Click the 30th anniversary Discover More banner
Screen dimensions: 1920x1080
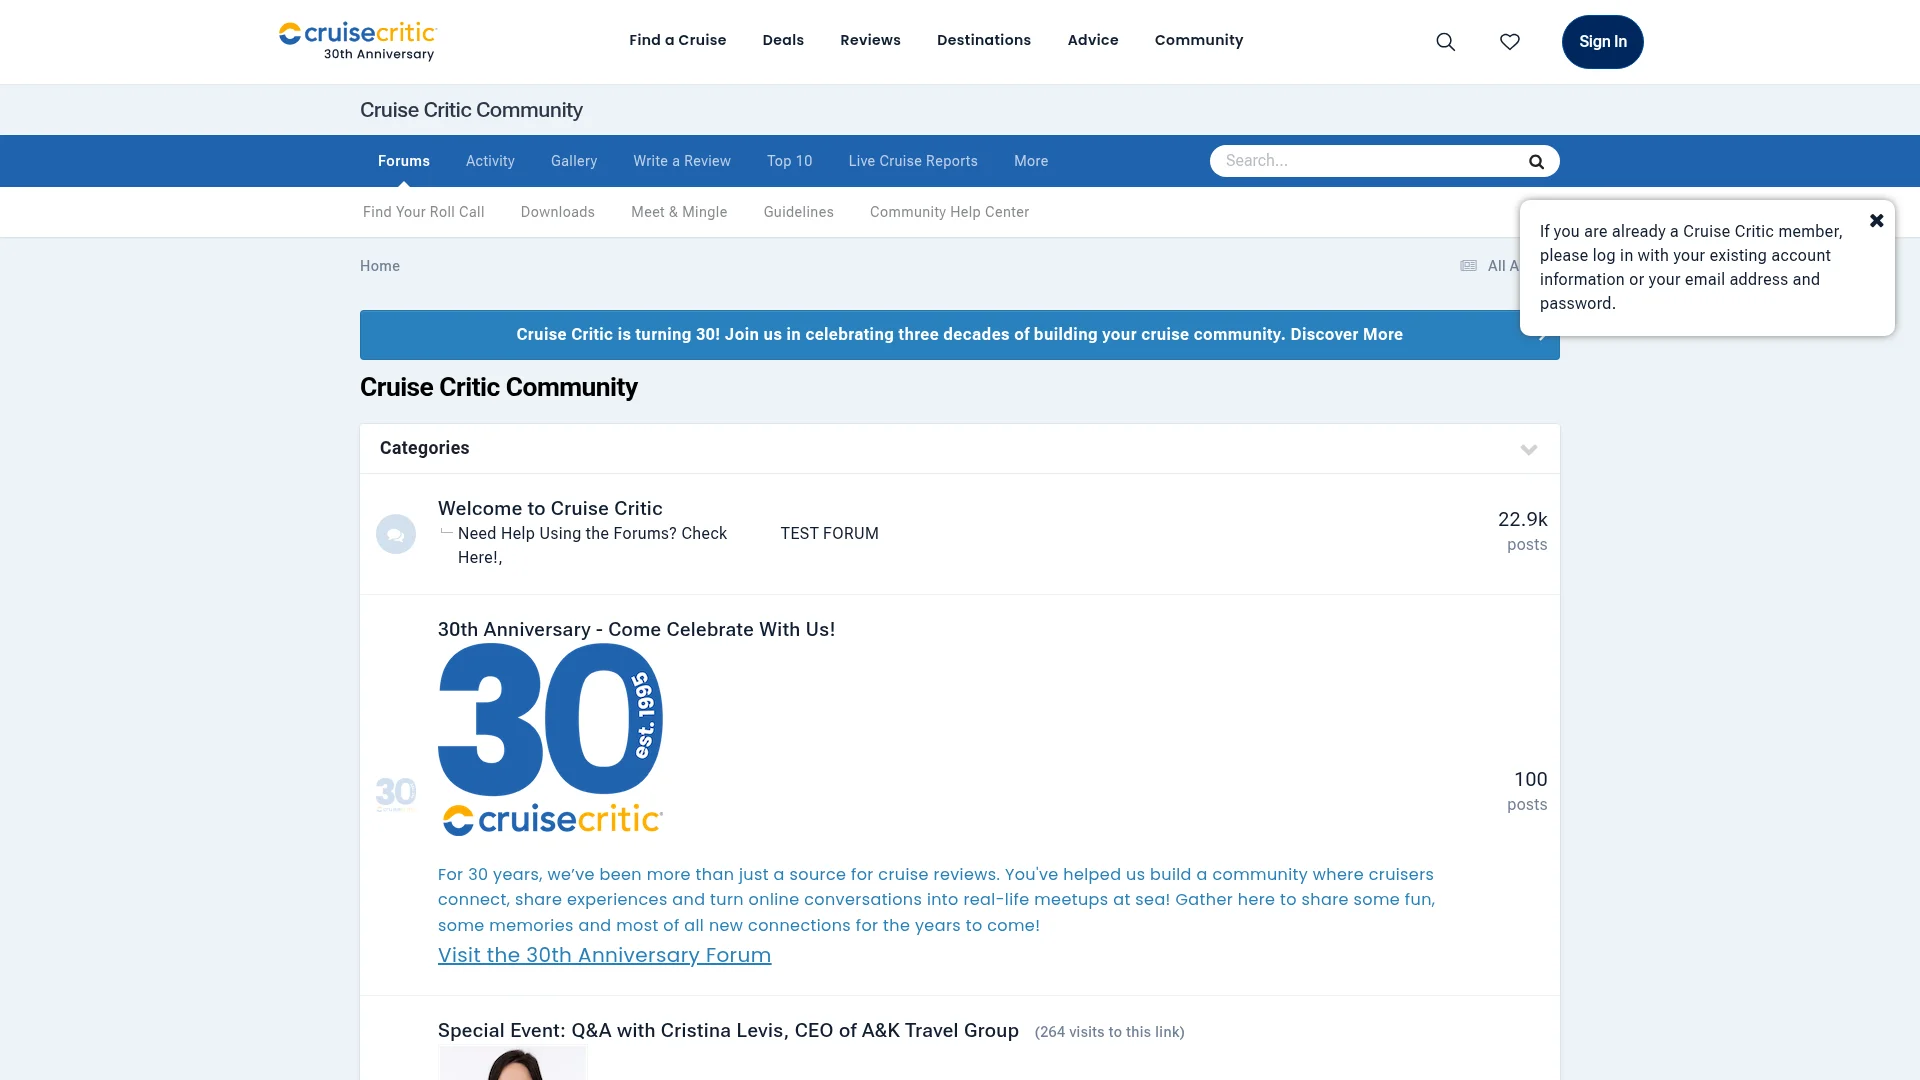pyautogui.click(x=960, y=335)
